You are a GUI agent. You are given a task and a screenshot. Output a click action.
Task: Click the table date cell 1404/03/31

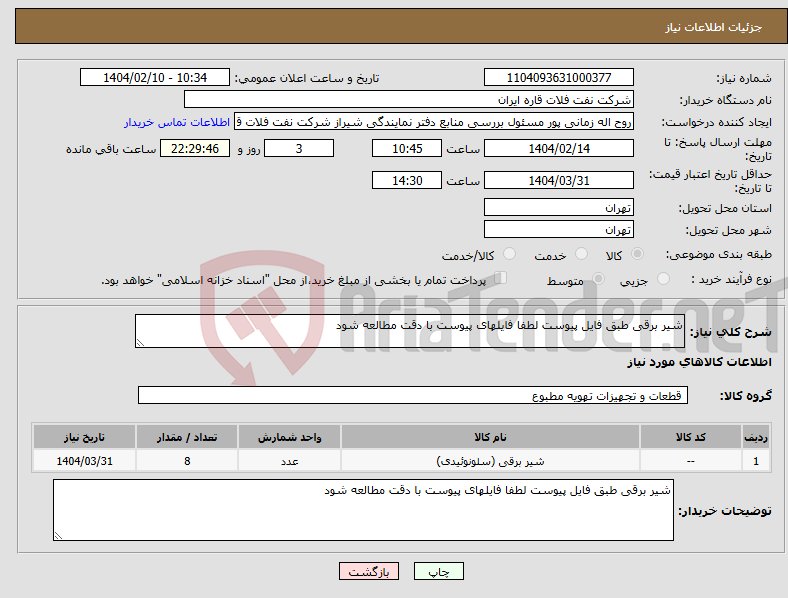point(84,461)
